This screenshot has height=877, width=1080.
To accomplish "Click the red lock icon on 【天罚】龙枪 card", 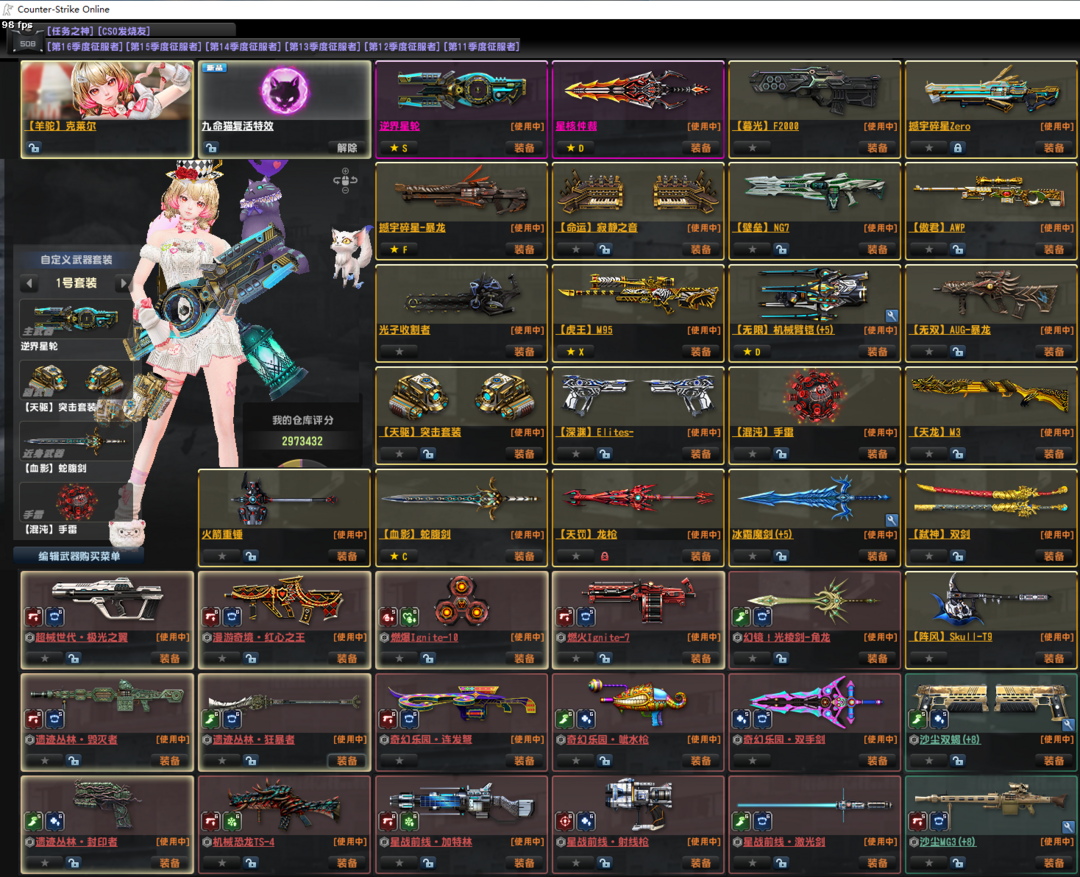I will pyautogui.click(x=604, y=556).
